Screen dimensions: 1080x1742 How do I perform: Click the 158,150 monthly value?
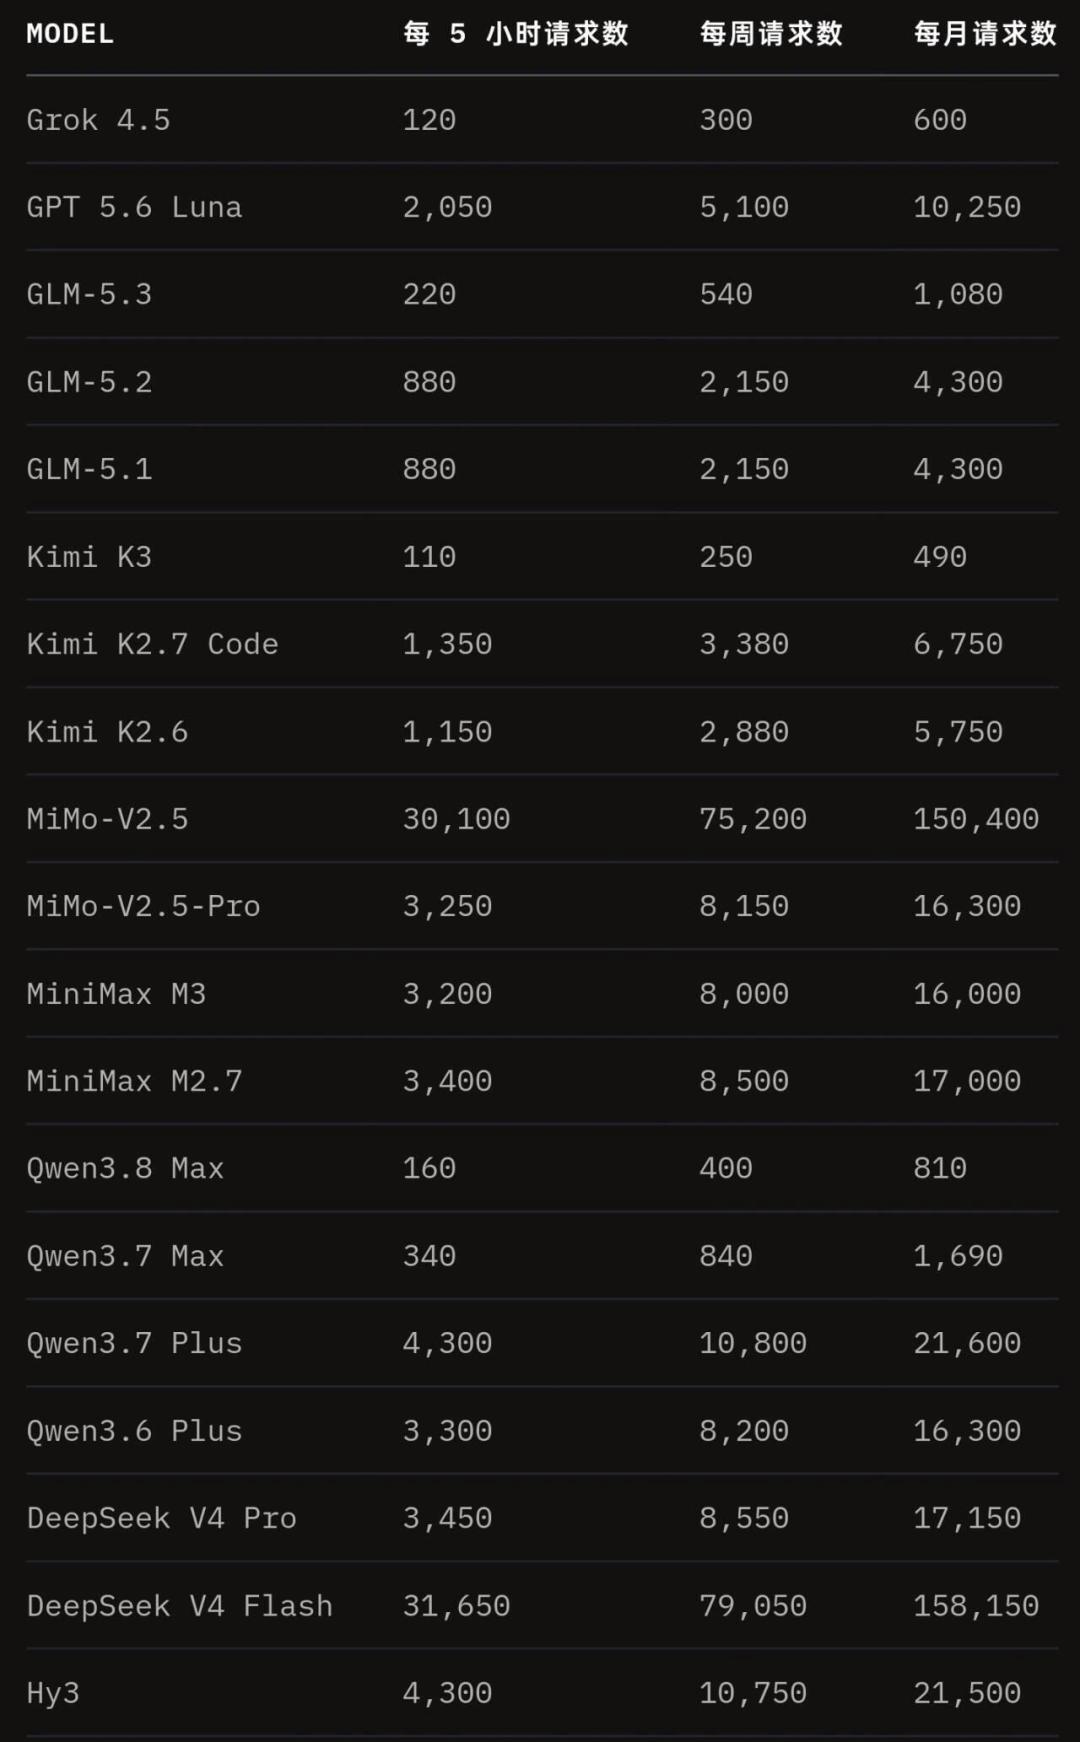[x=976, y=1606]
